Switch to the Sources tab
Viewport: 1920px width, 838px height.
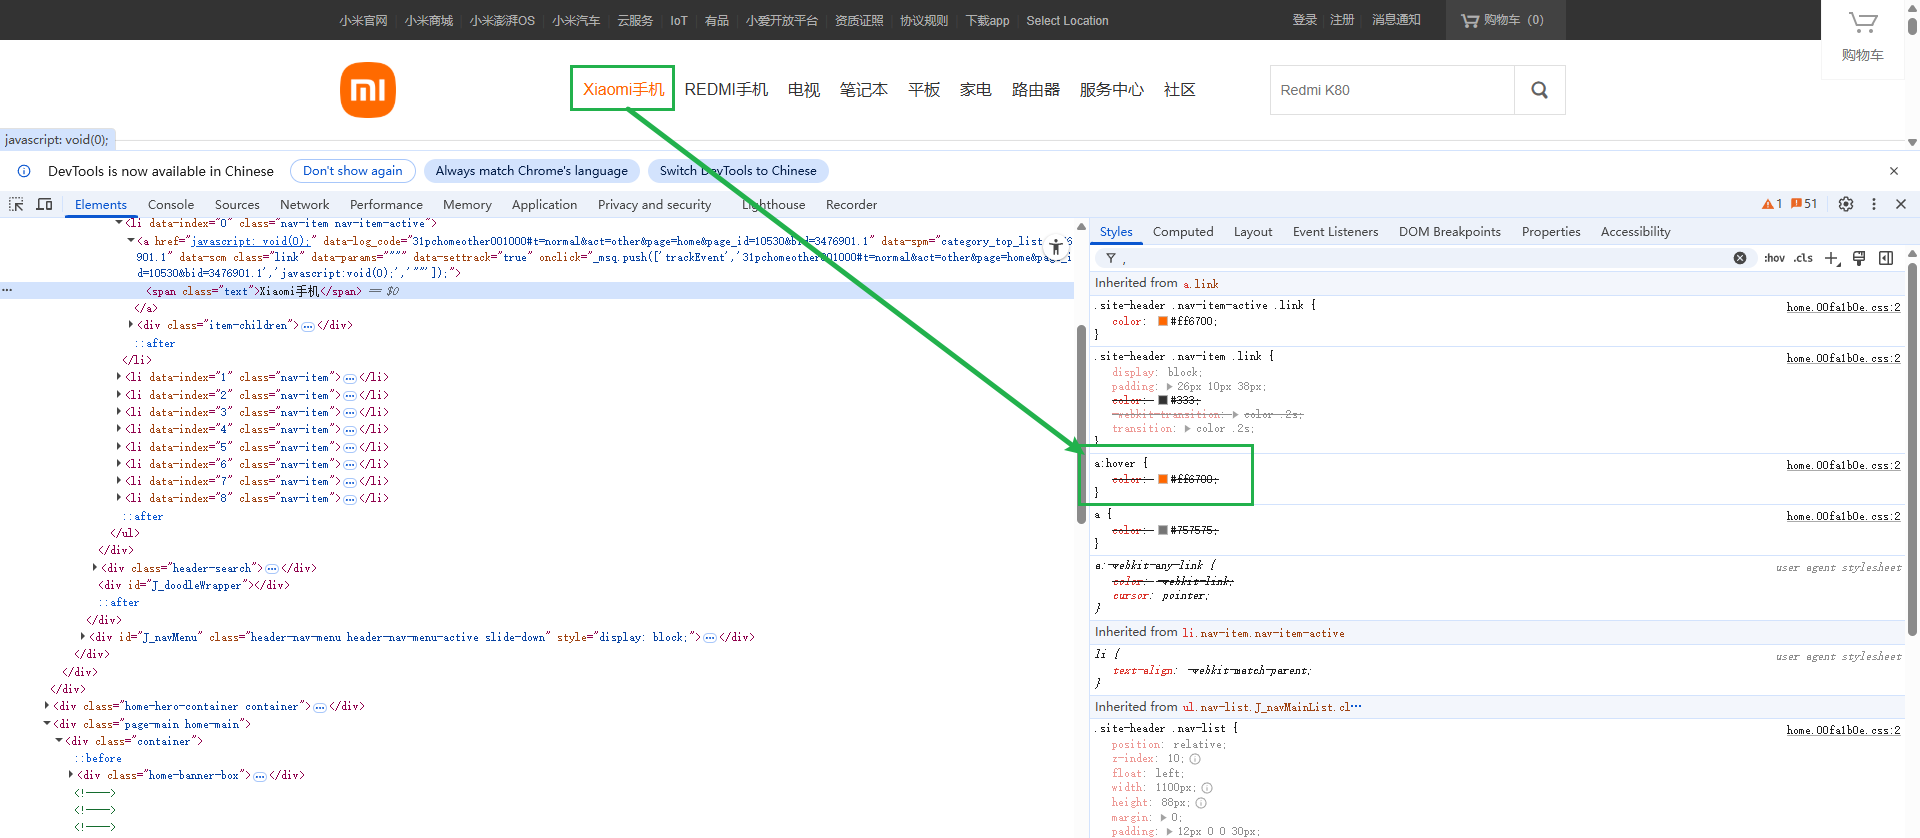point(237,204)
